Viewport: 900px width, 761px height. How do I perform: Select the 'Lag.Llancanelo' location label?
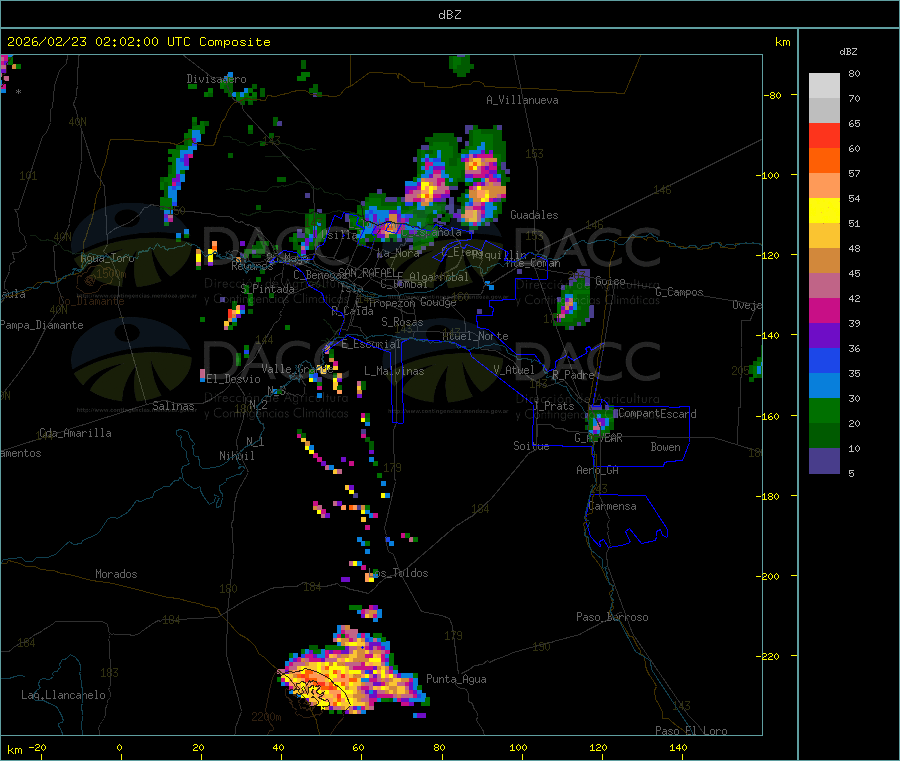(64, 695)
